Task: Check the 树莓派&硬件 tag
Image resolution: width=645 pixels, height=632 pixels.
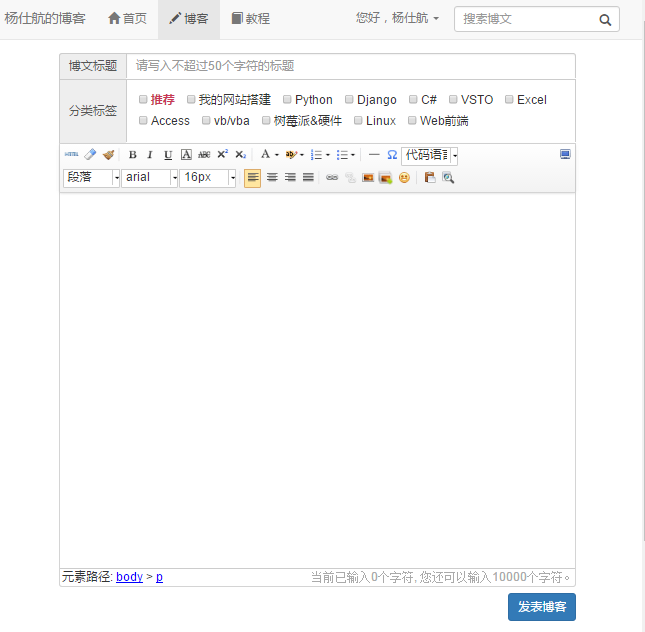Action: 266,120
